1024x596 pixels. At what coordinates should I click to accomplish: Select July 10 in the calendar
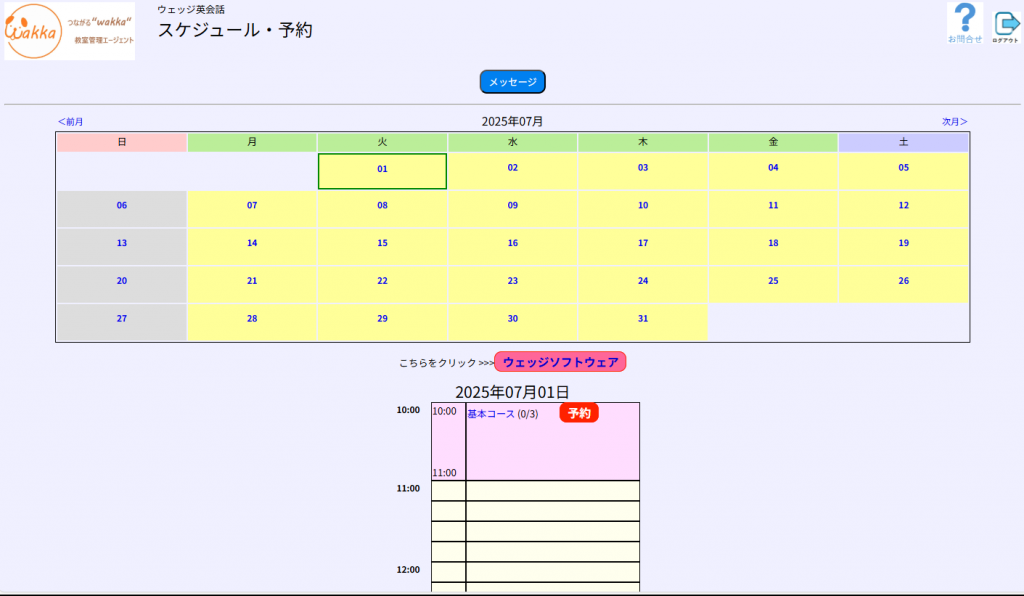tap(643, 206)
